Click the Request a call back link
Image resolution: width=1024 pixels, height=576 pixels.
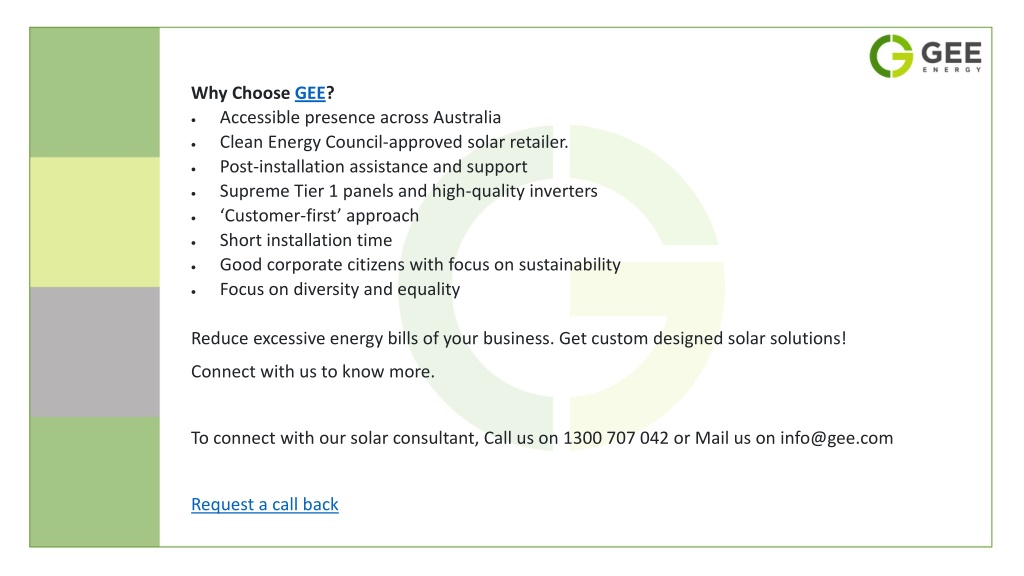click(264, 504)
